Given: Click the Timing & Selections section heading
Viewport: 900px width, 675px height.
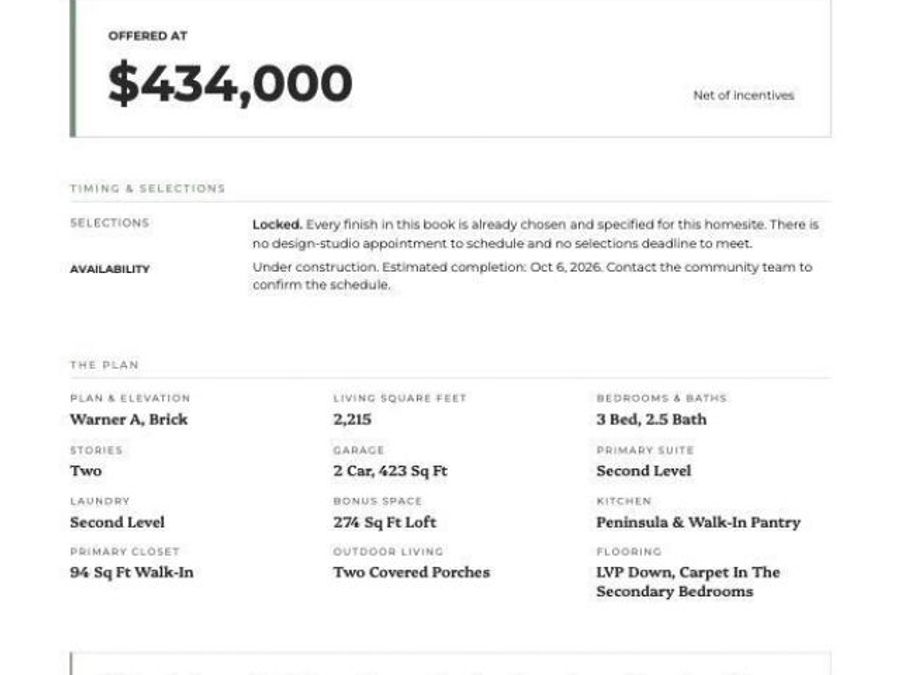Looking at the screenshot, I should [148, 188].
